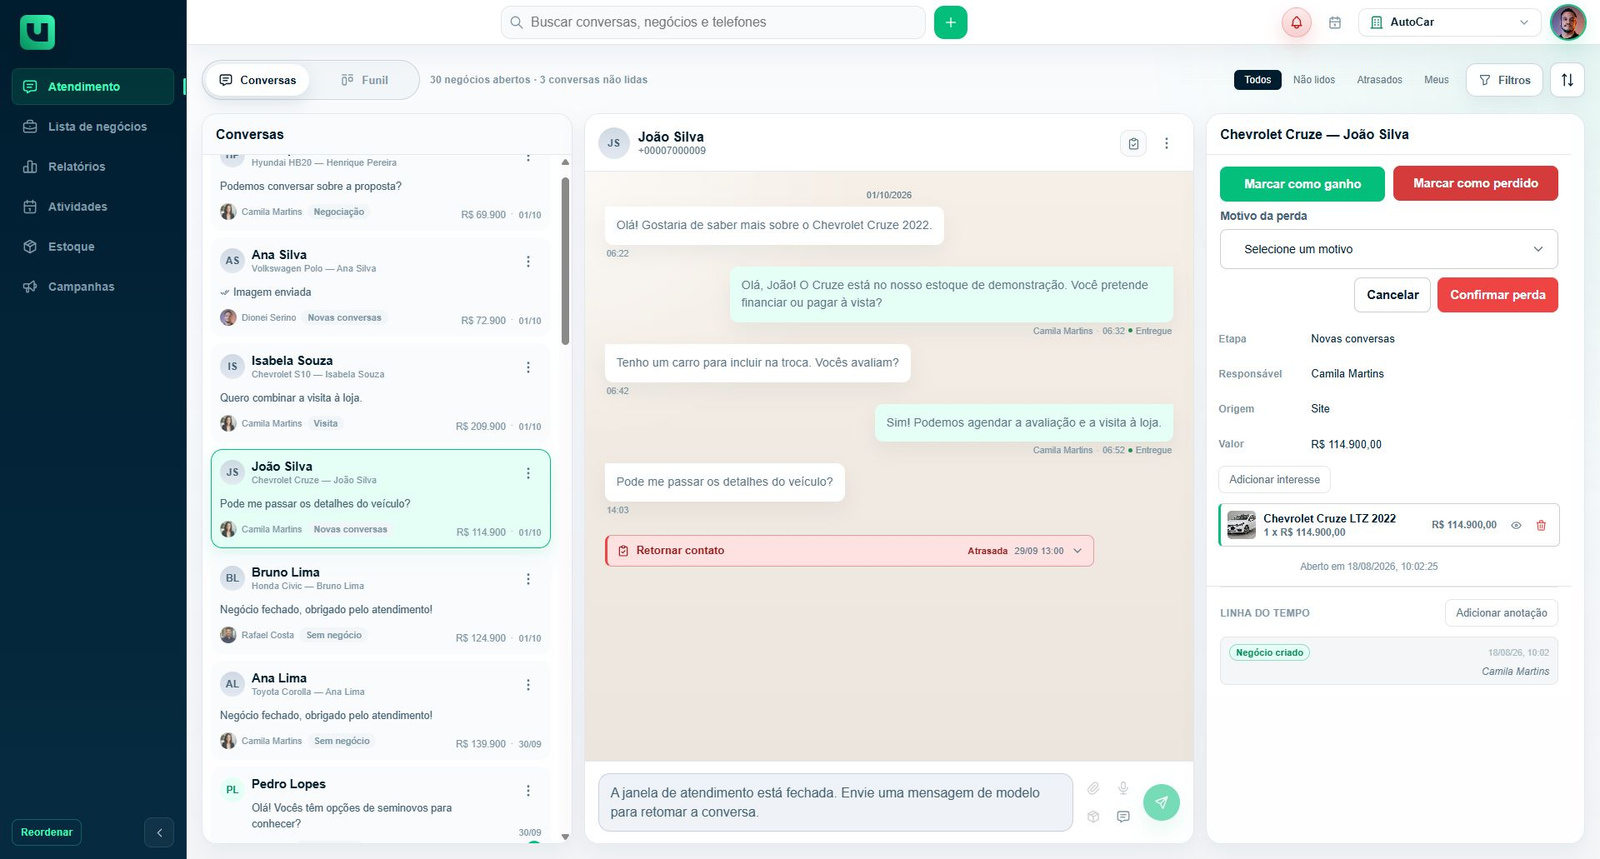Image resolution: width=1600 pixels, height=859 pixels.
Task: Click the product box icon in composer
Action: coord(1093,816)
